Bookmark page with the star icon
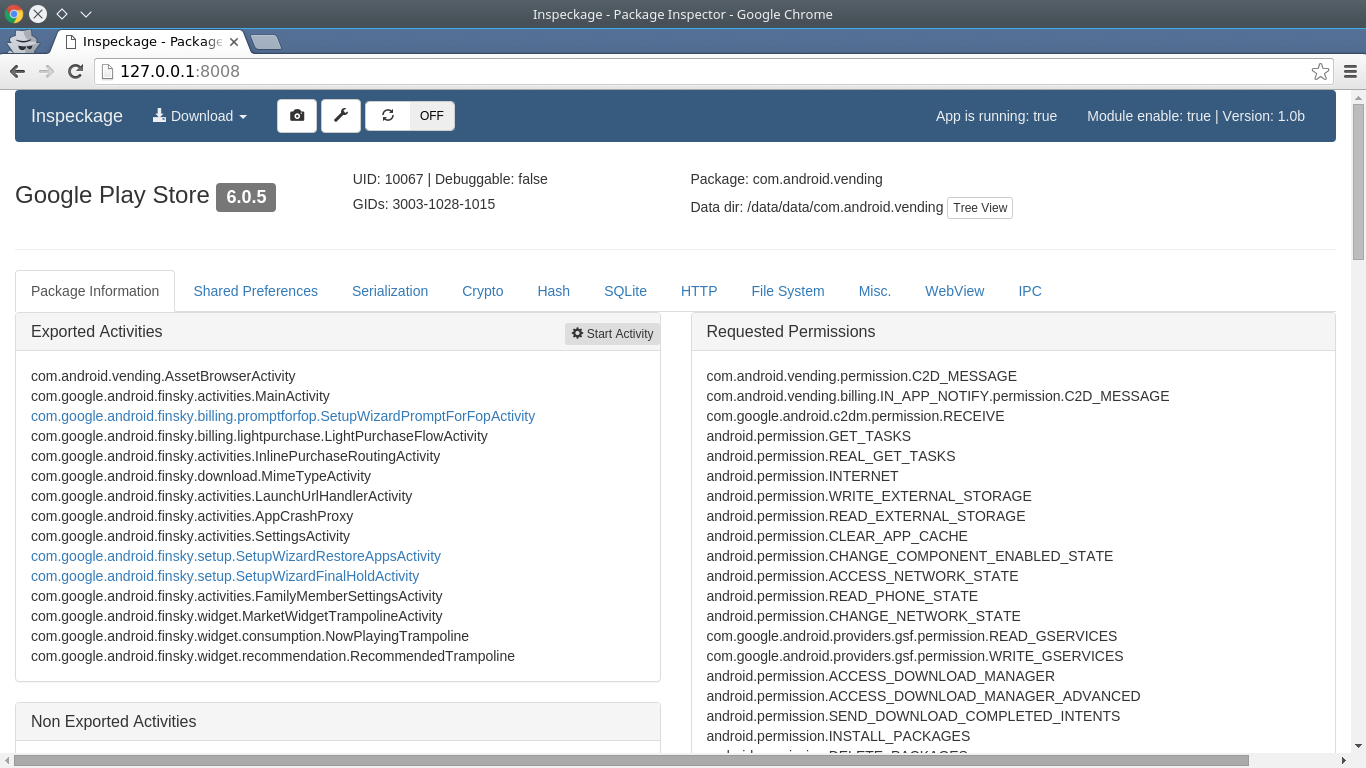This screenshot has width=1366, height=768. pyautogui.click(x=1320, y=71)
